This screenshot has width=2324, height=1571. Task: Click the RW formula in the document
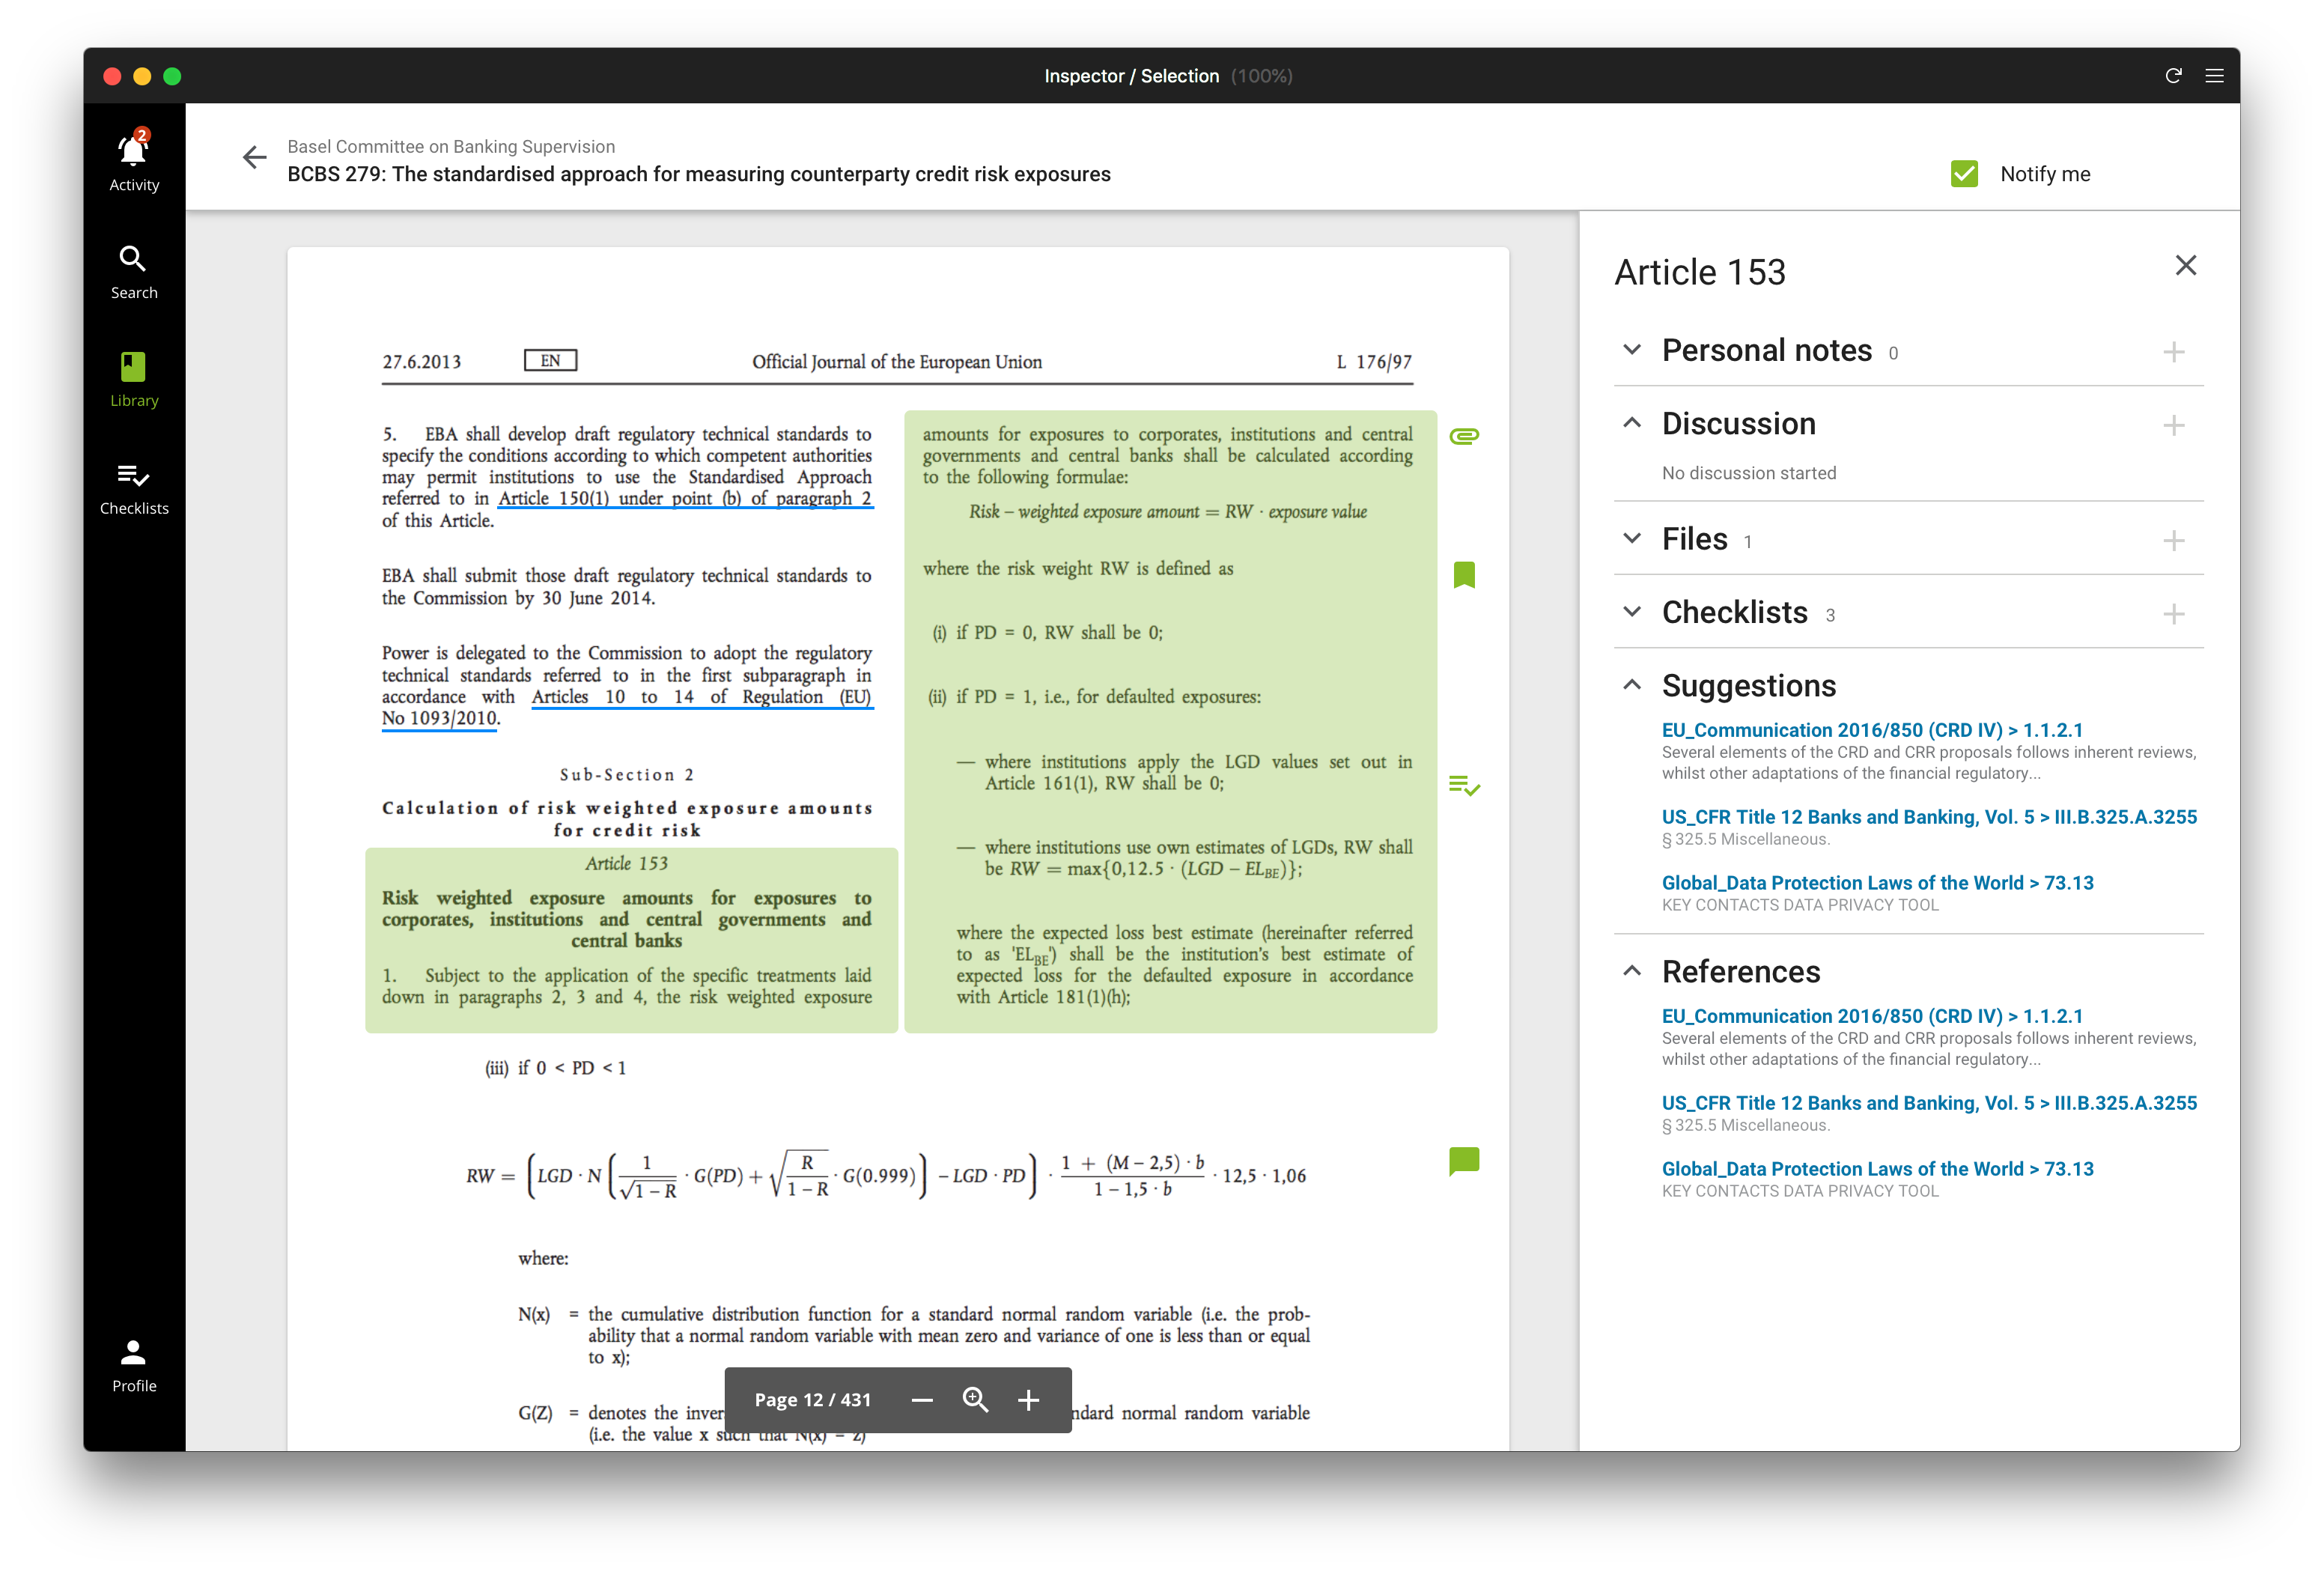[885, 1176]
